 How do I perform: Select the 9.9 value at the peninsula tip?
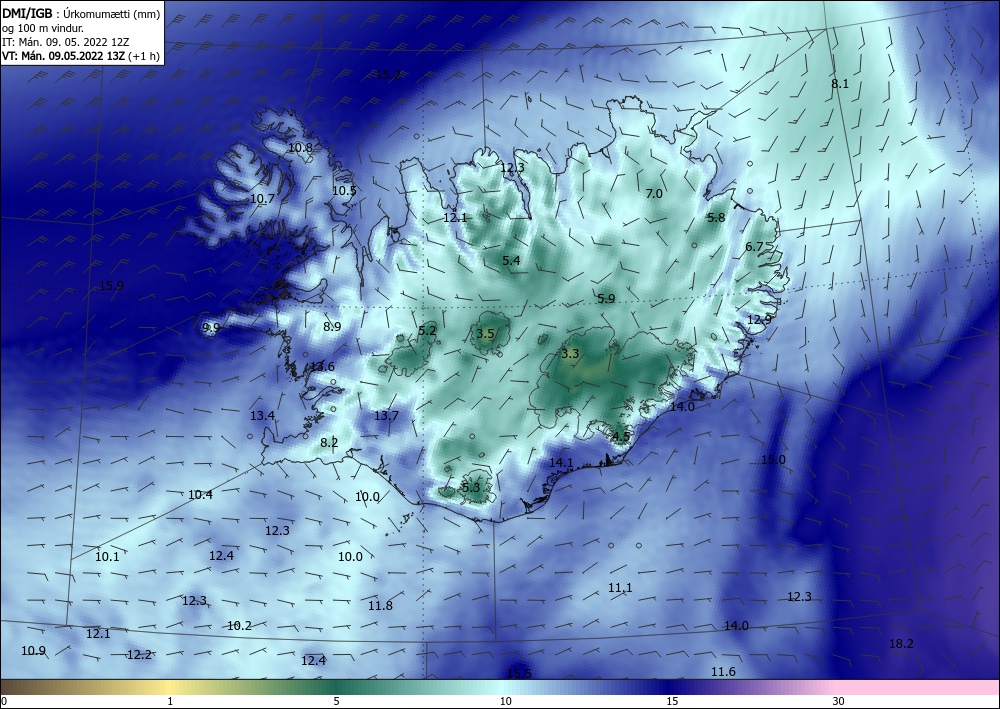[x=211, y=328]
